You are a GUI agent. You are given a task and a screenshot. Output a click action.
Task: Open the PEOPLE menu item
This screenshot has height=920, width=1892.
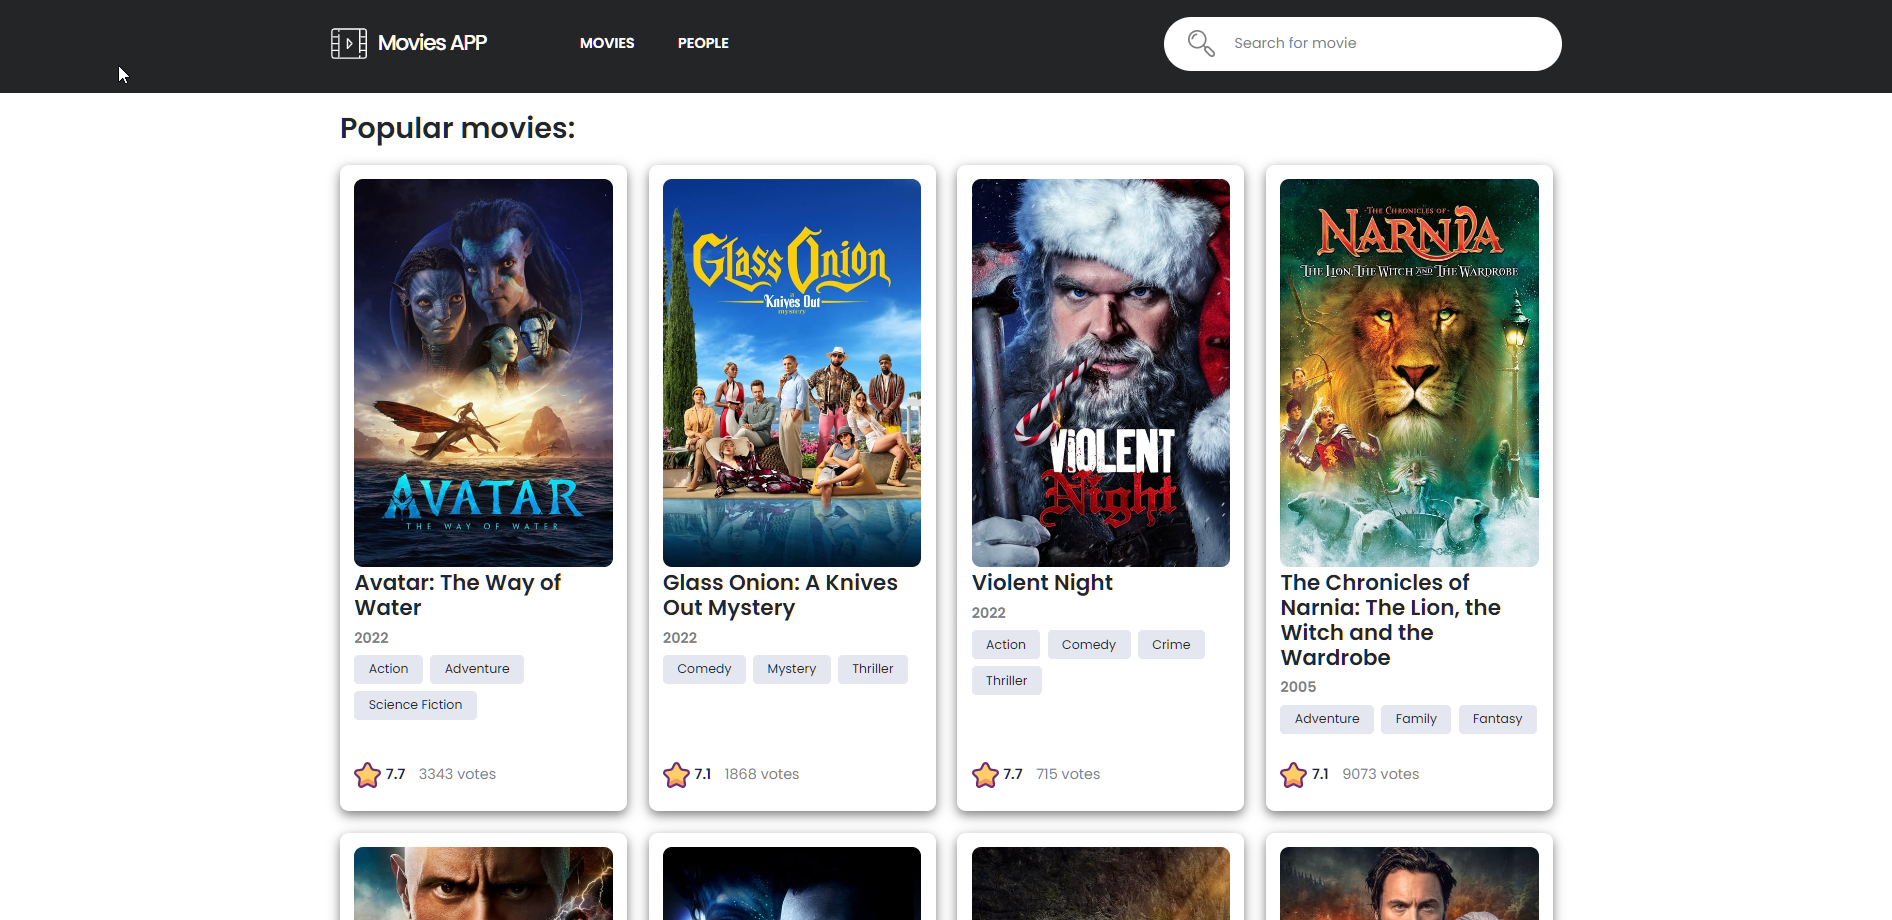click(703, 43)
